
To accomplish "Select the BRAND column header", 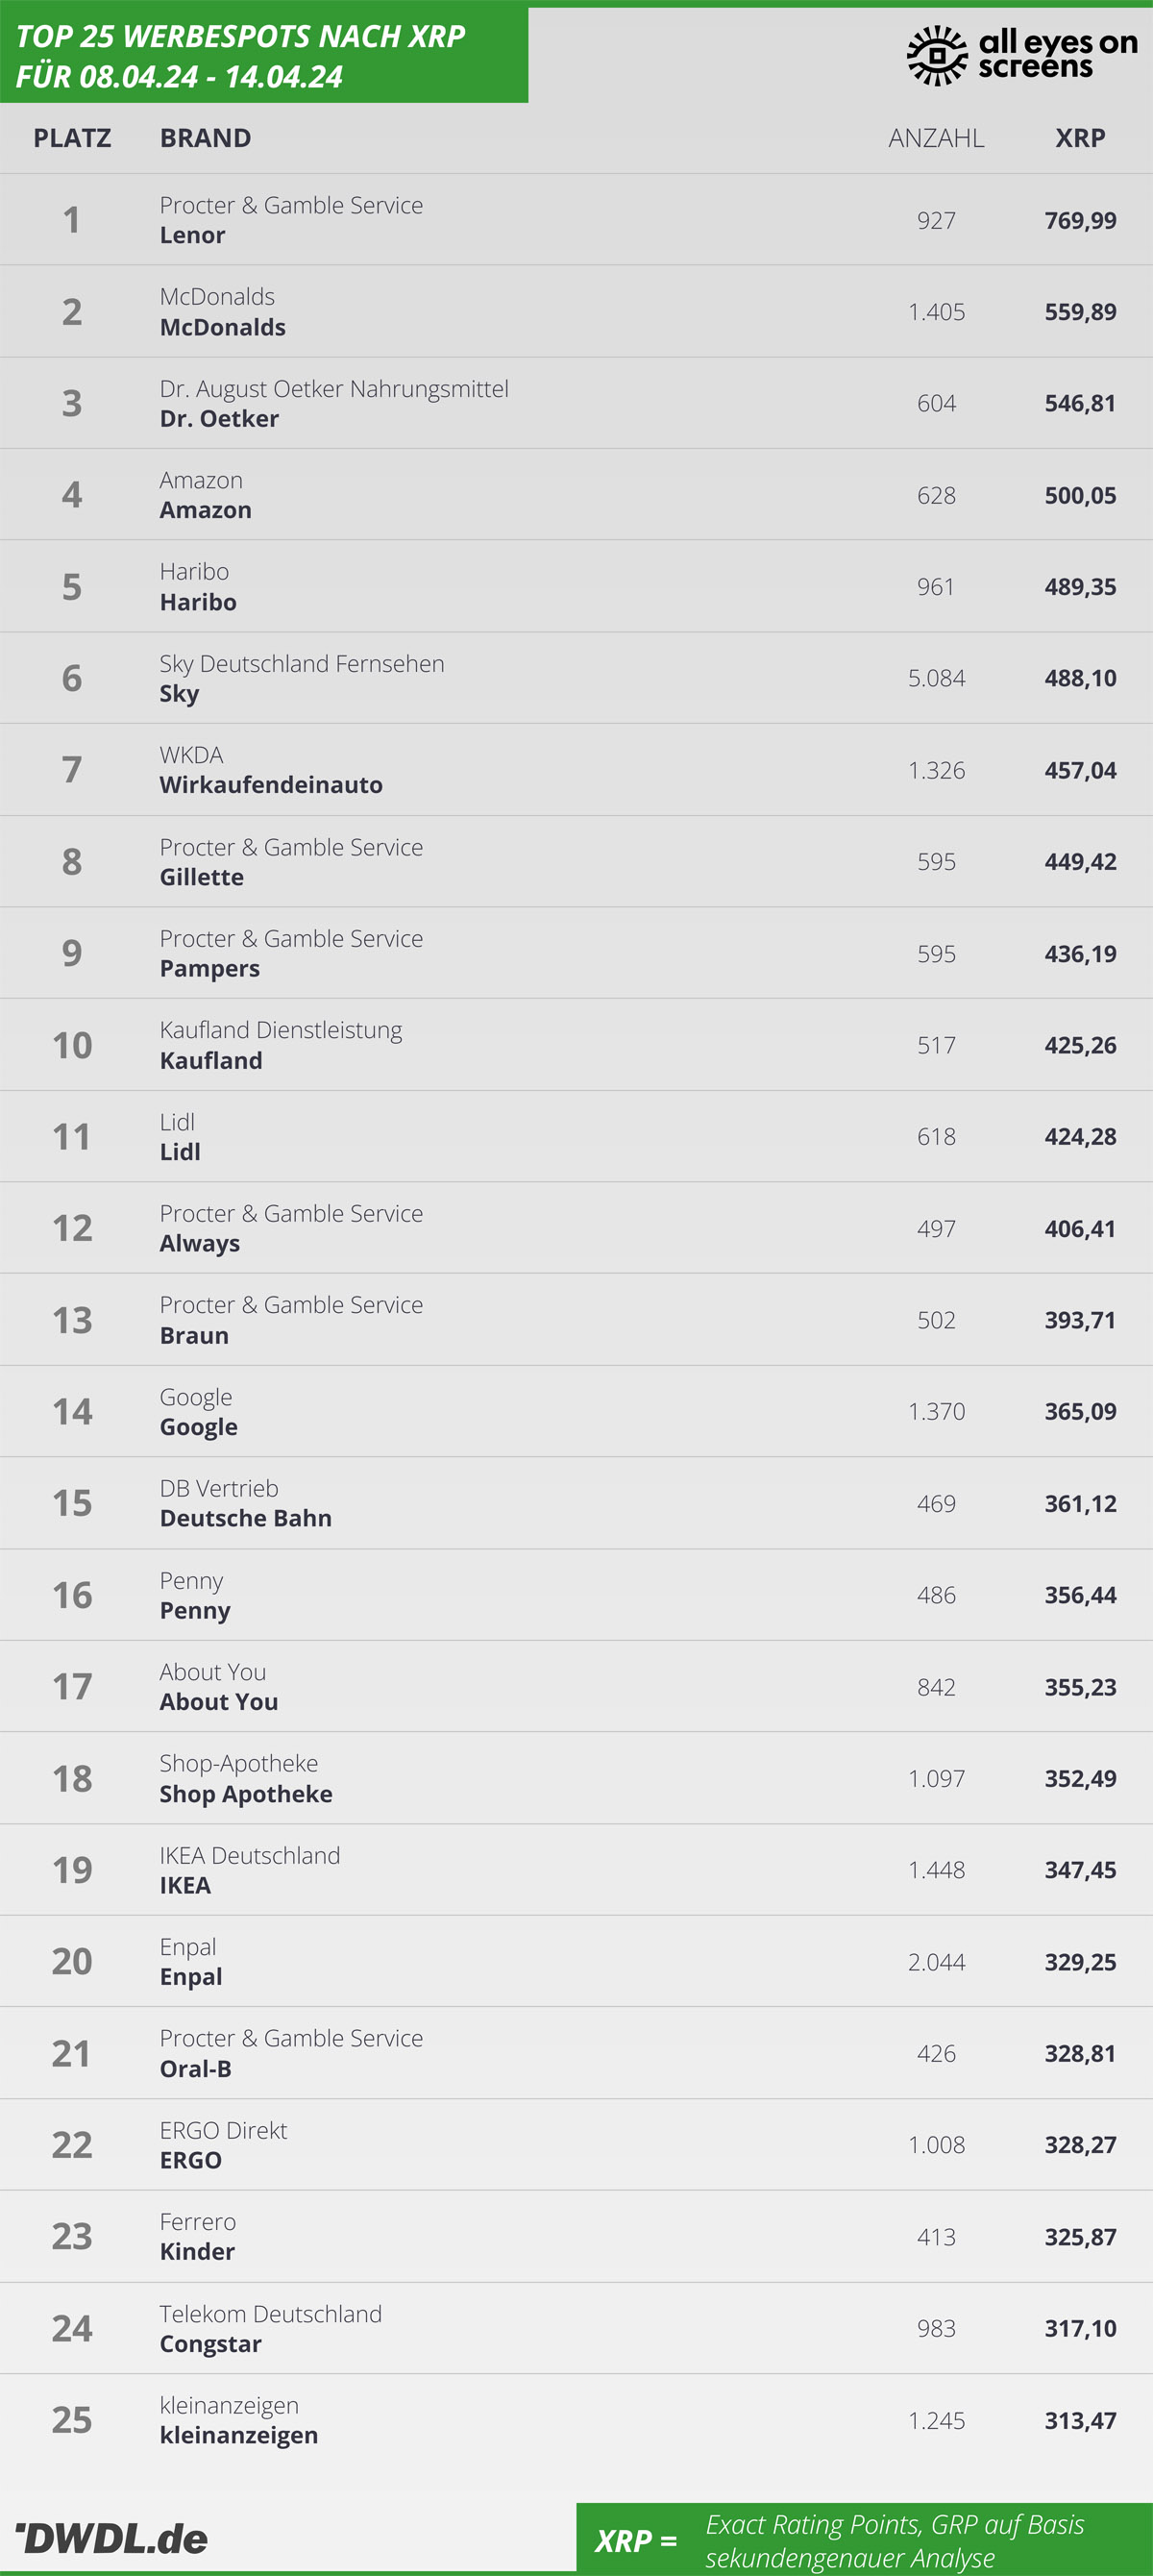I will (x=205, y=138).
